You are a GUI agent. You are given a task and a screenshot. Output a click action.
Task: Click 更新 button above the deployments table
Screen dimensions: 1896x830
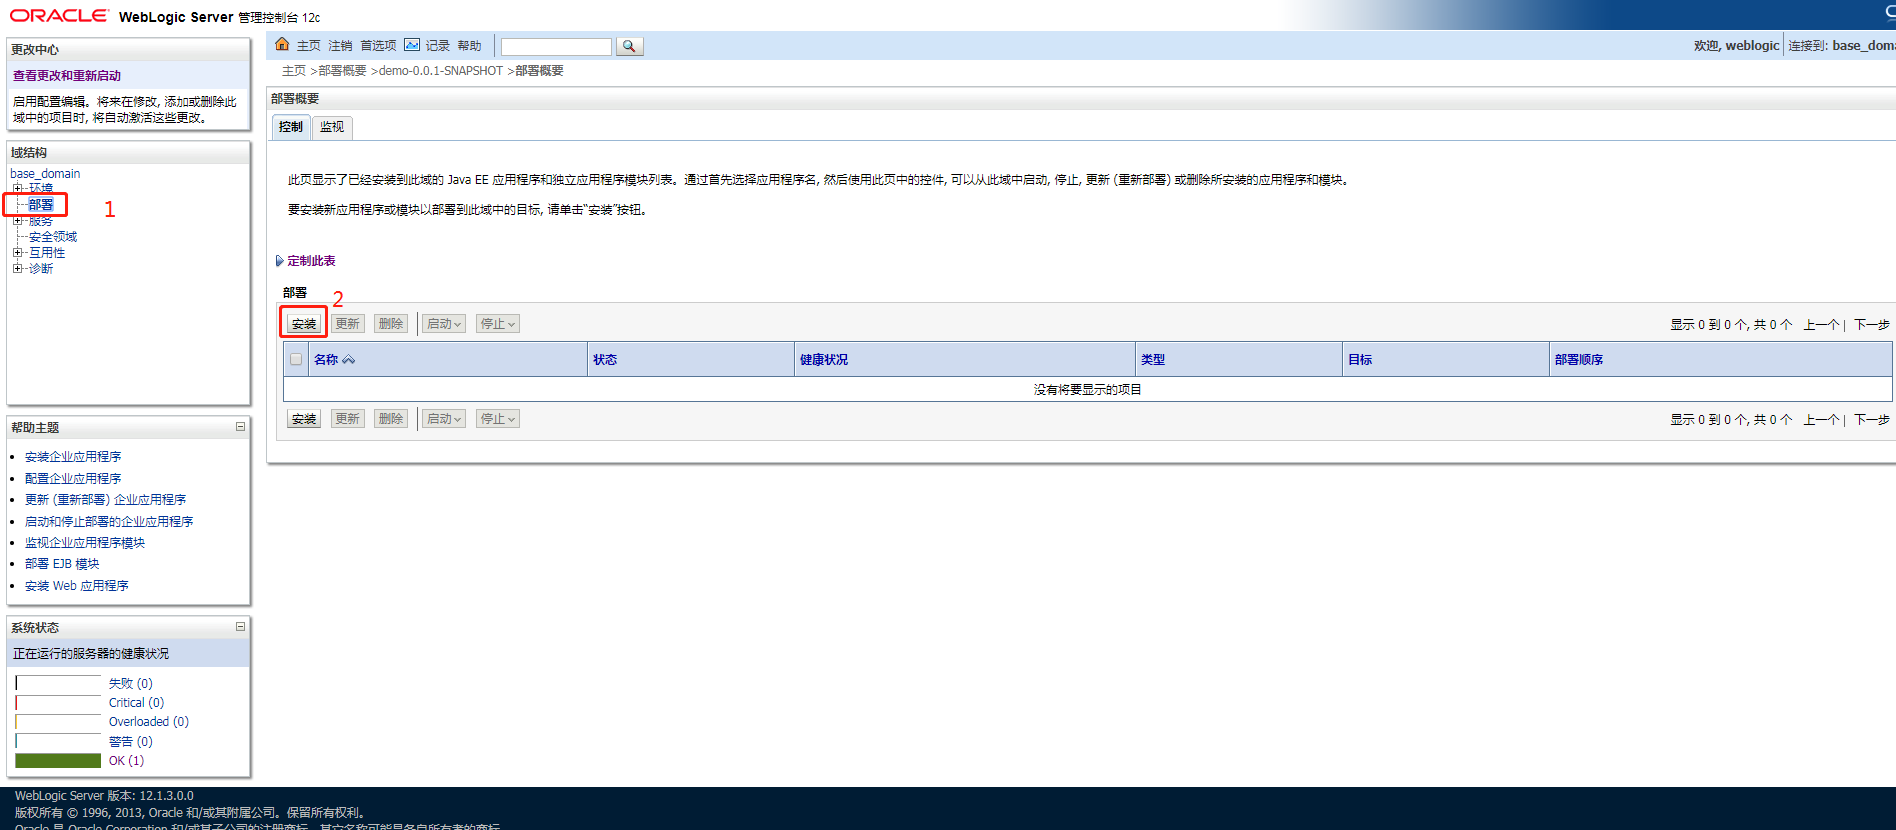click(x=348, y=324)
